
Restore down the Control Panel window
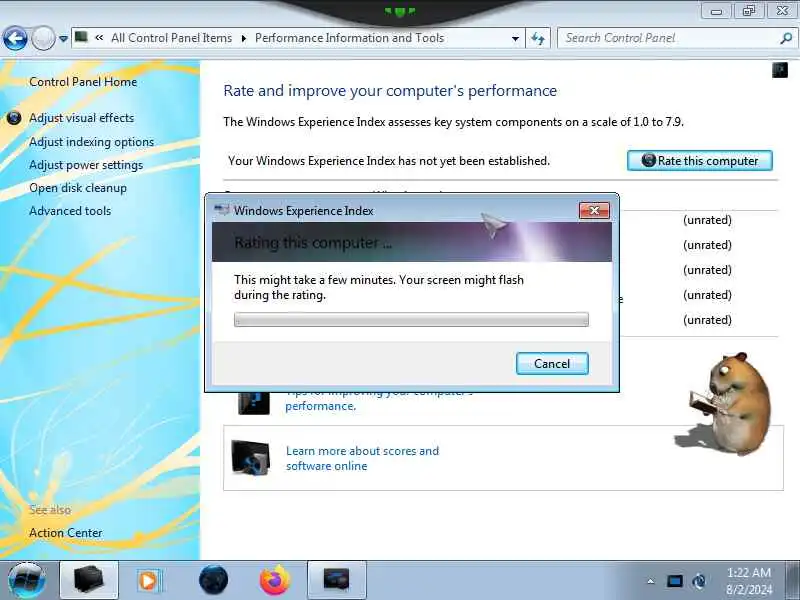[749, 11]
